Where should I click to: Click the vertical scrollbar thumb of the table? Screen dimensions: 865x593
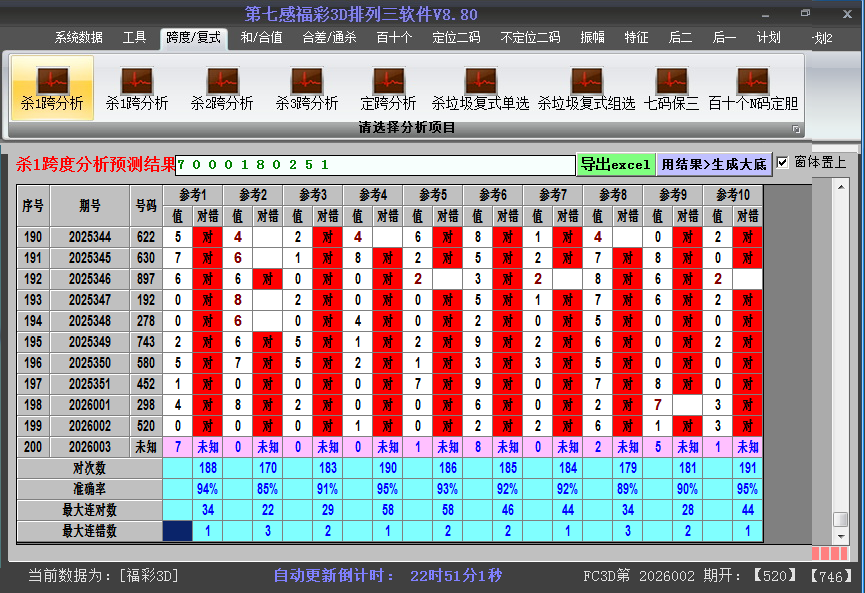840,519
